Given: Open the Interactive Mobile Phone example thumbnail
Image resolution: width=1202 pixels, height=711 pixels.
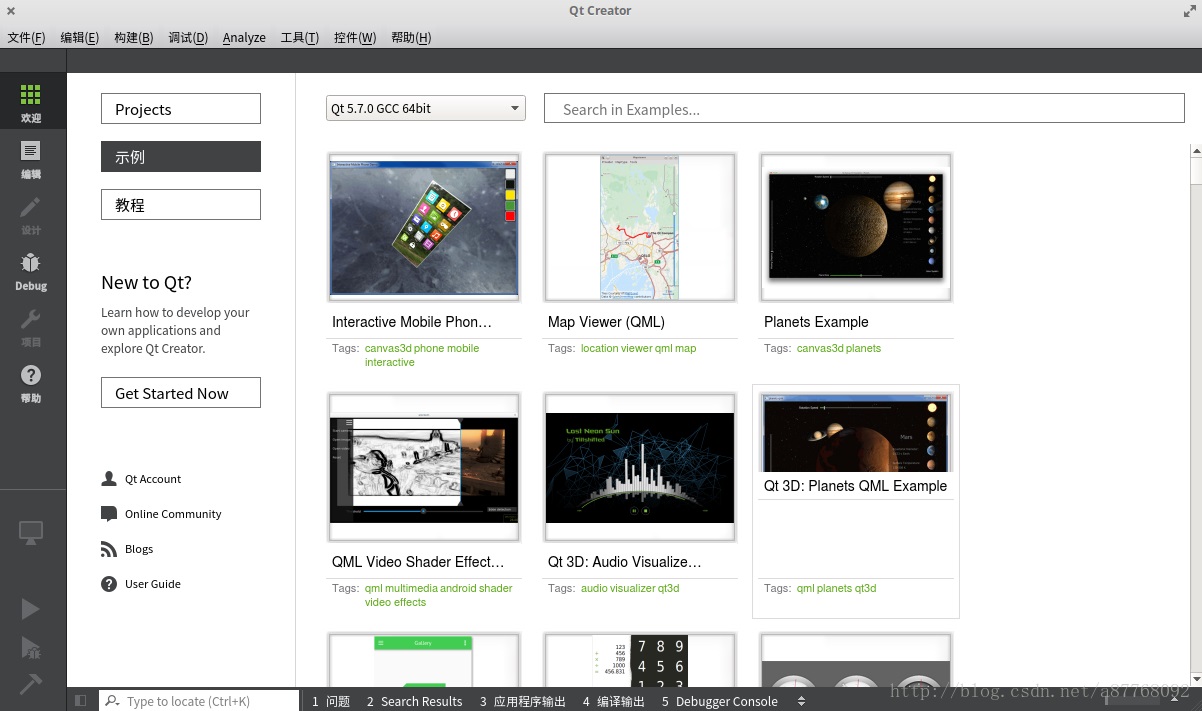Looking at the screenshot, I should [x=424, y=227].
